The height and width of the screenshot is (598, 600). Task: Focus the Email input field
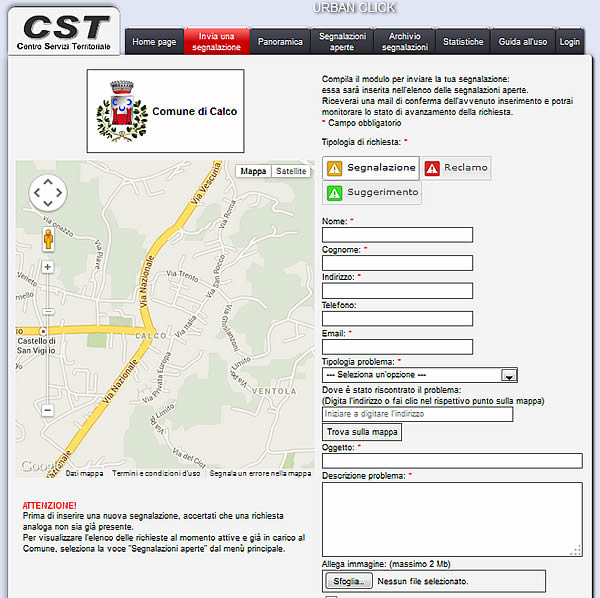[x=397, y=347]
